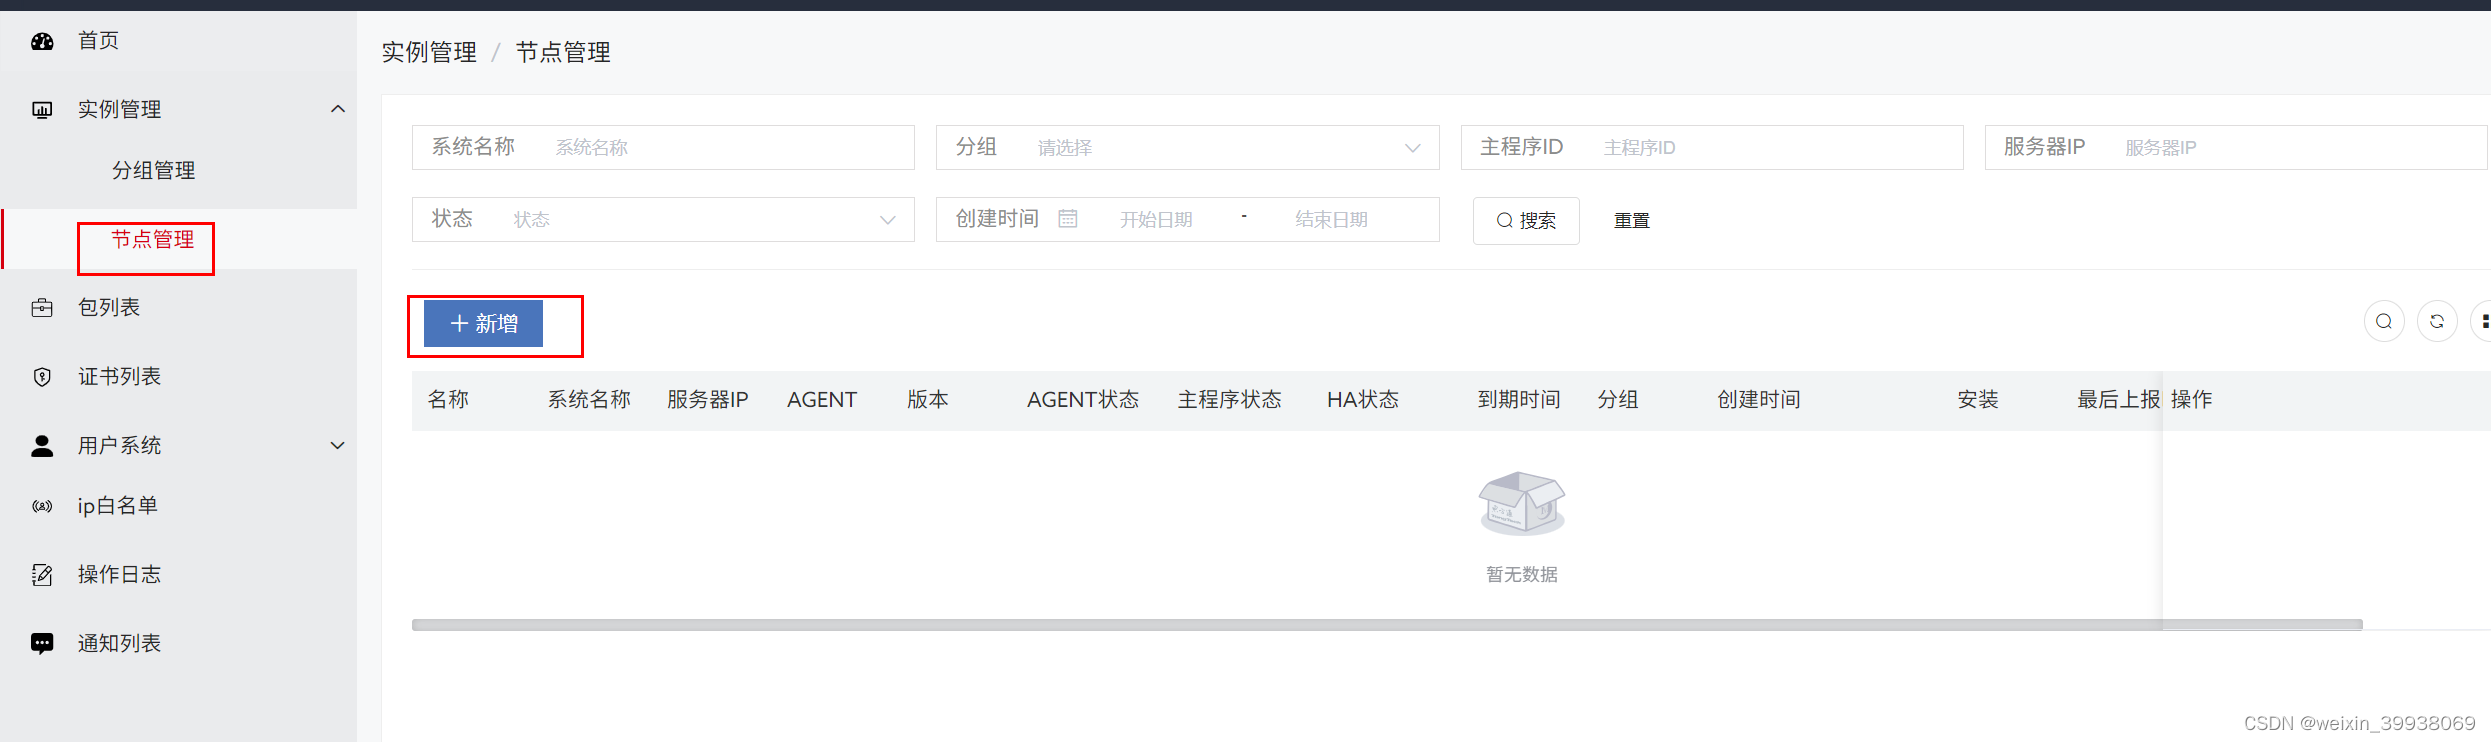2491x742 pixels.
Task: Open 通知列表 menu item
Action: coord(120,644)
